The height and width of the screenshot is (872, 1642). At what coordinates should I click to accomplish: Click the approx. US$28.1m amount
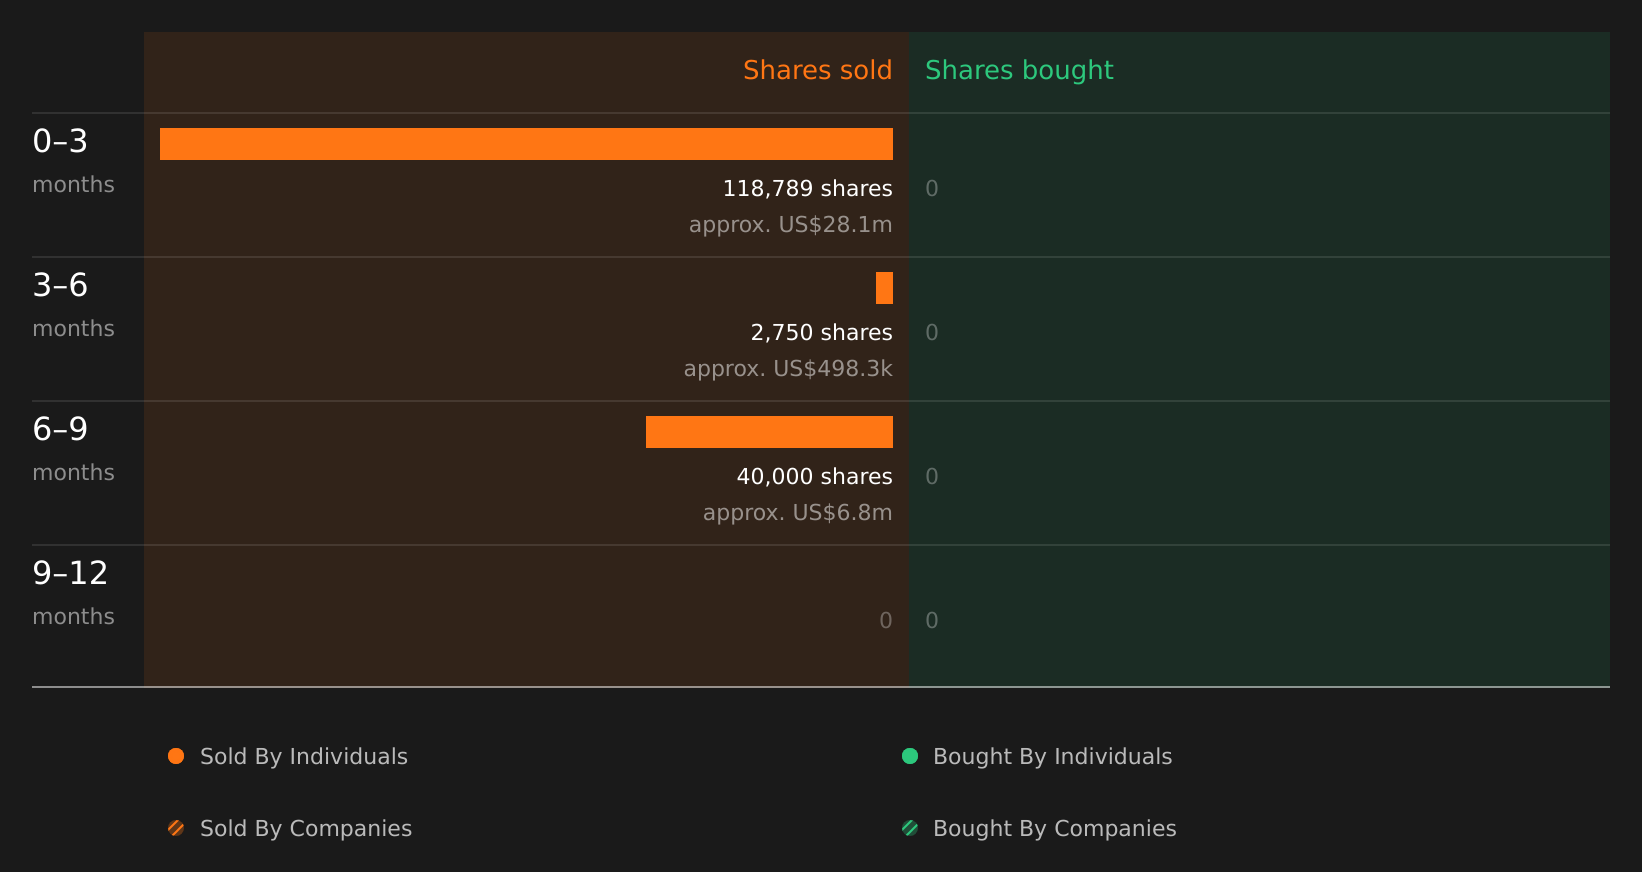click(790, 224)
